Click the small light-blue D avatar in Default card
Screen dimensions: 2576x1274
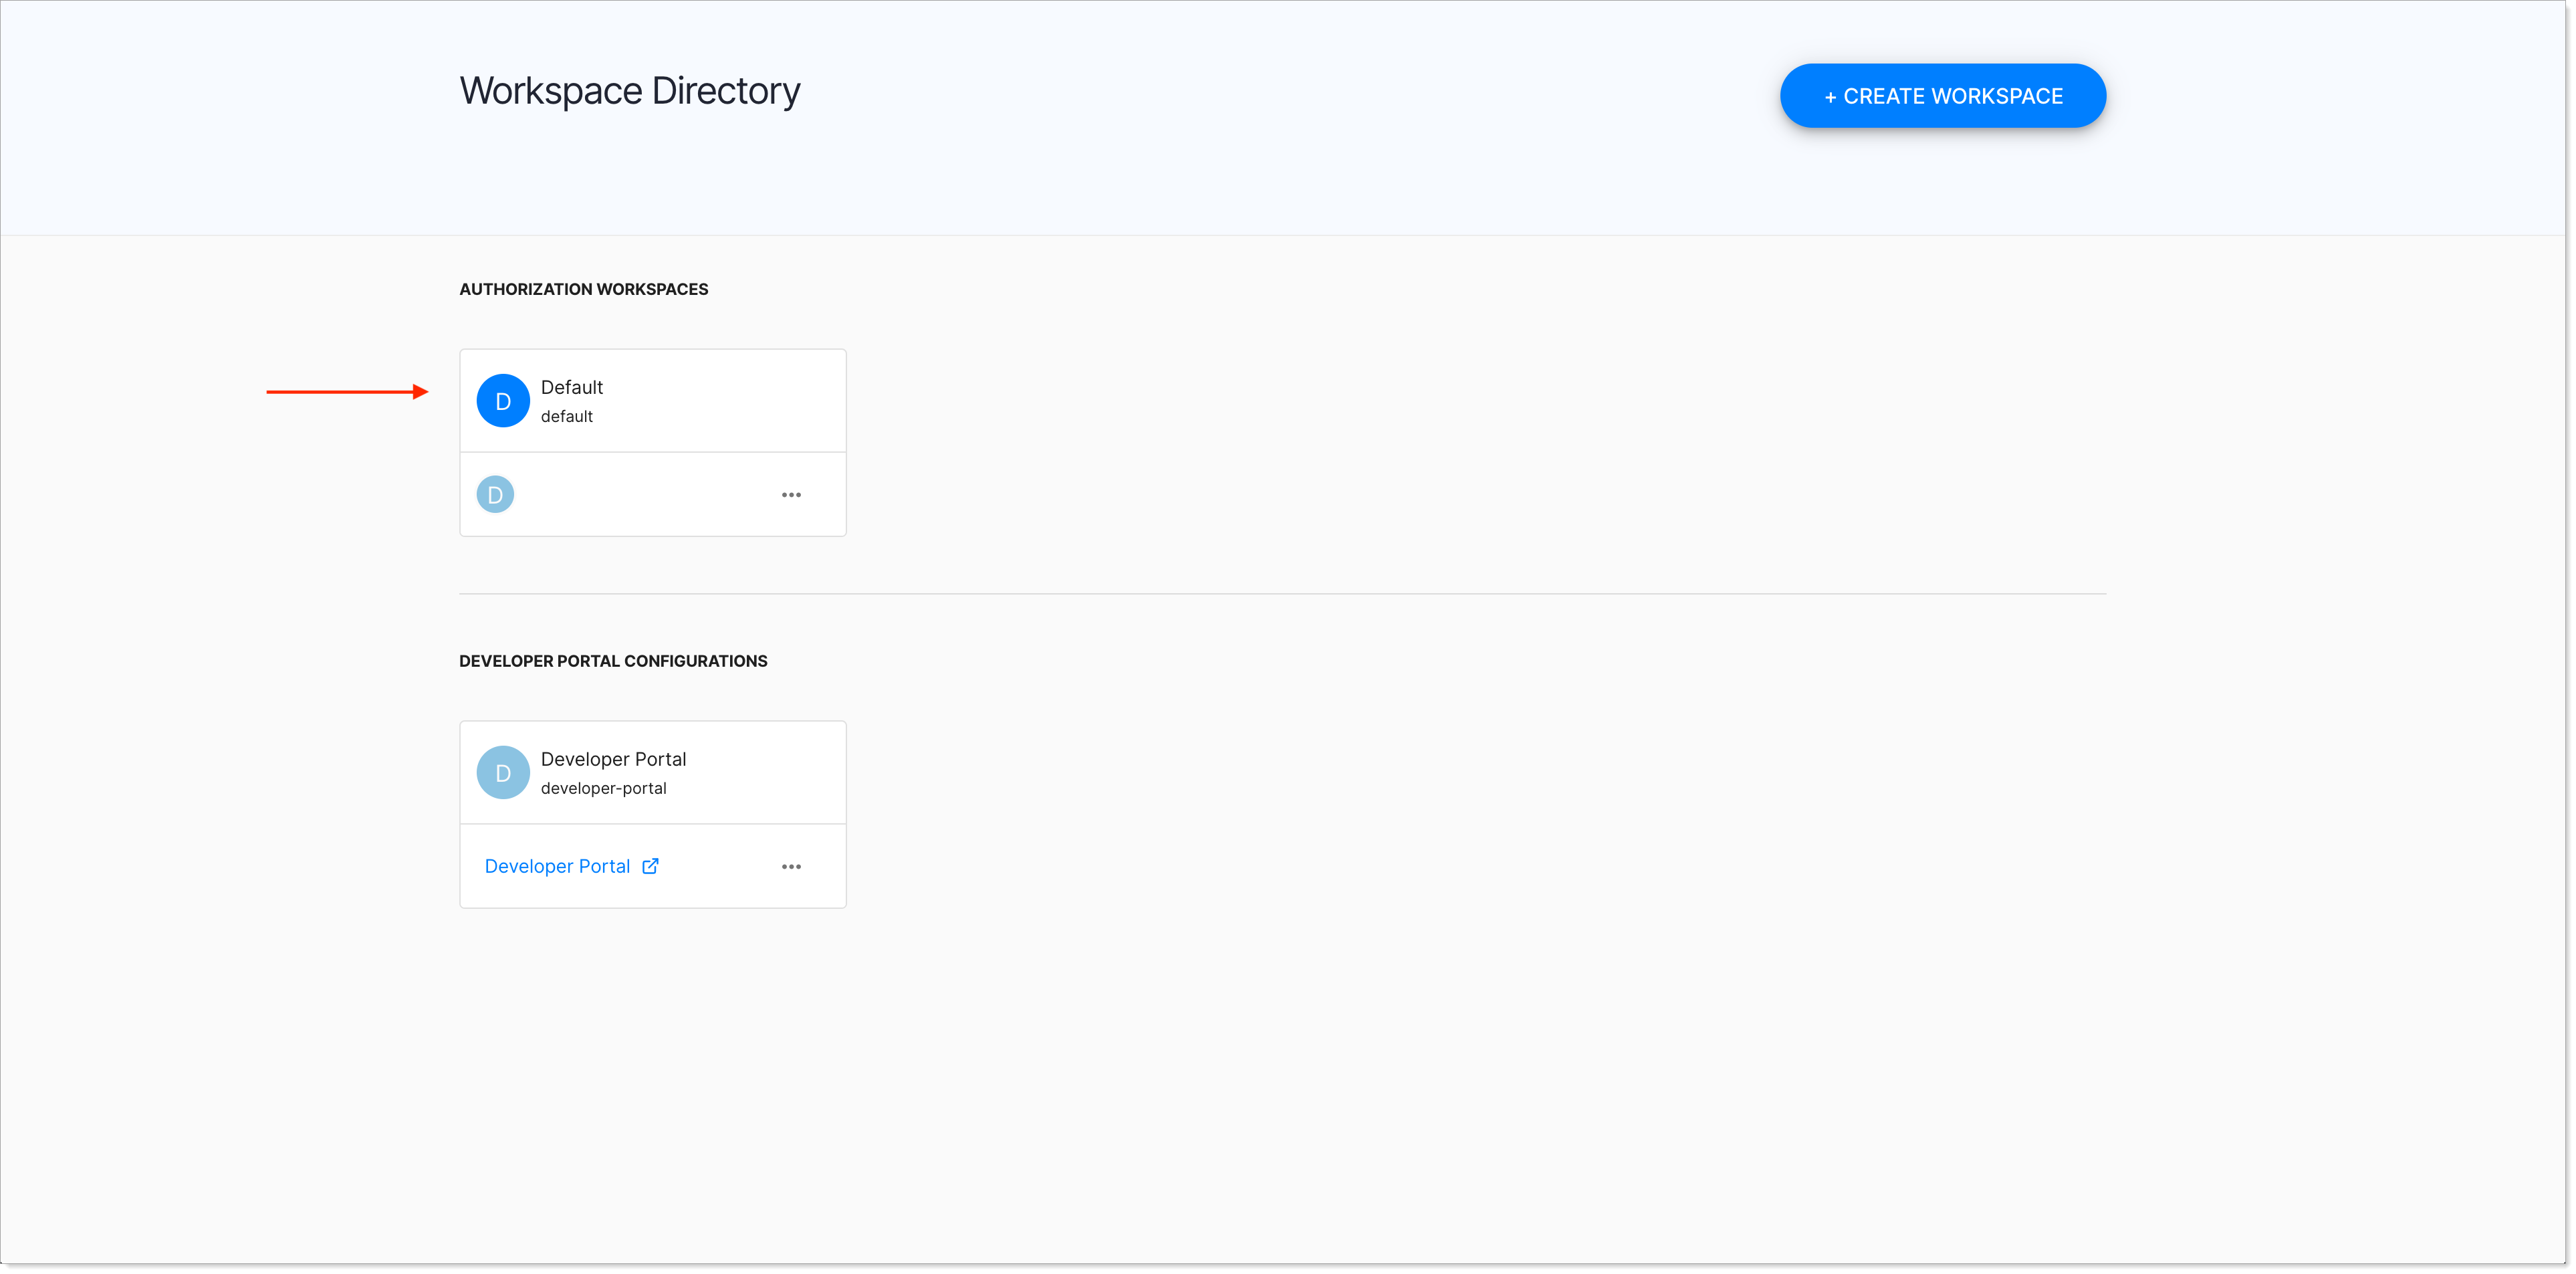click(x=495, y=495)
